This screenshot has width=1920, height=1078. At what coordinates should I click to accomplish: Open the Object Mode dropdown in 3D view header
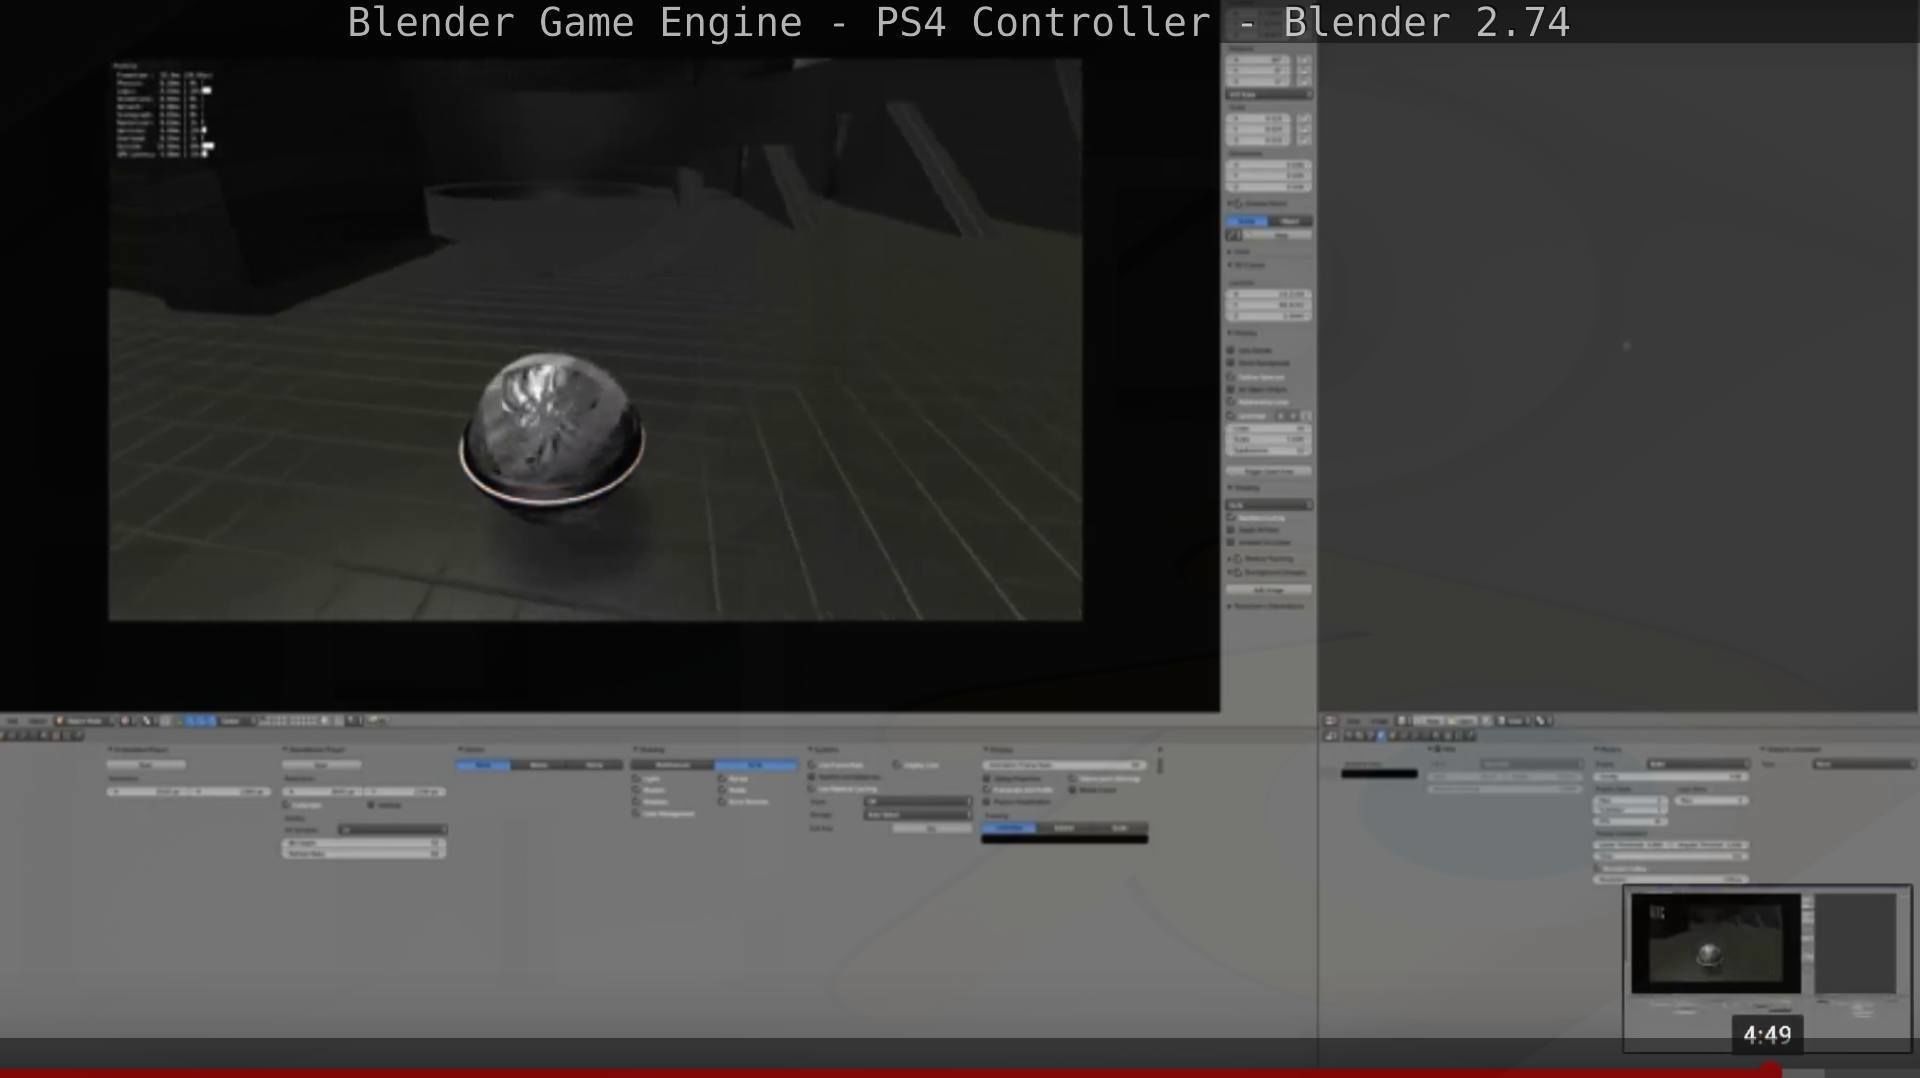(x=82, y=721)
